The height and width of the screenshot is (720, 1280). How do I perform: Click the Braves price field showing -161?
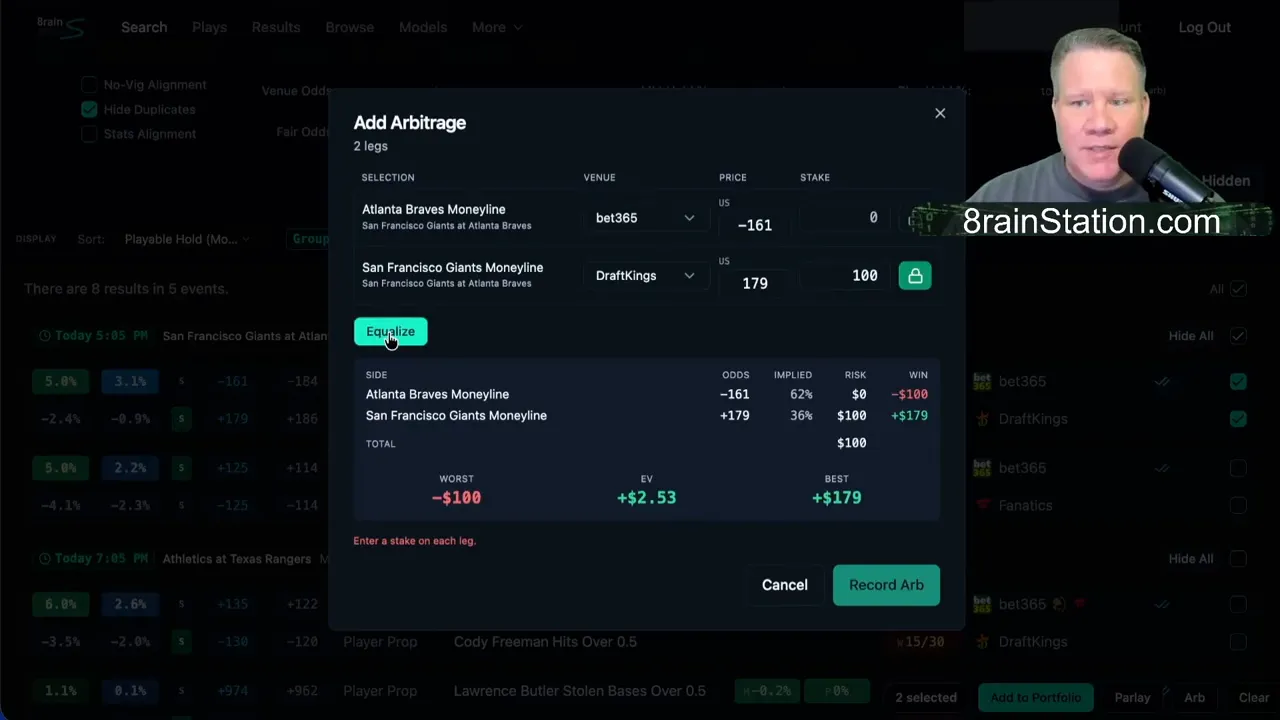755,225
